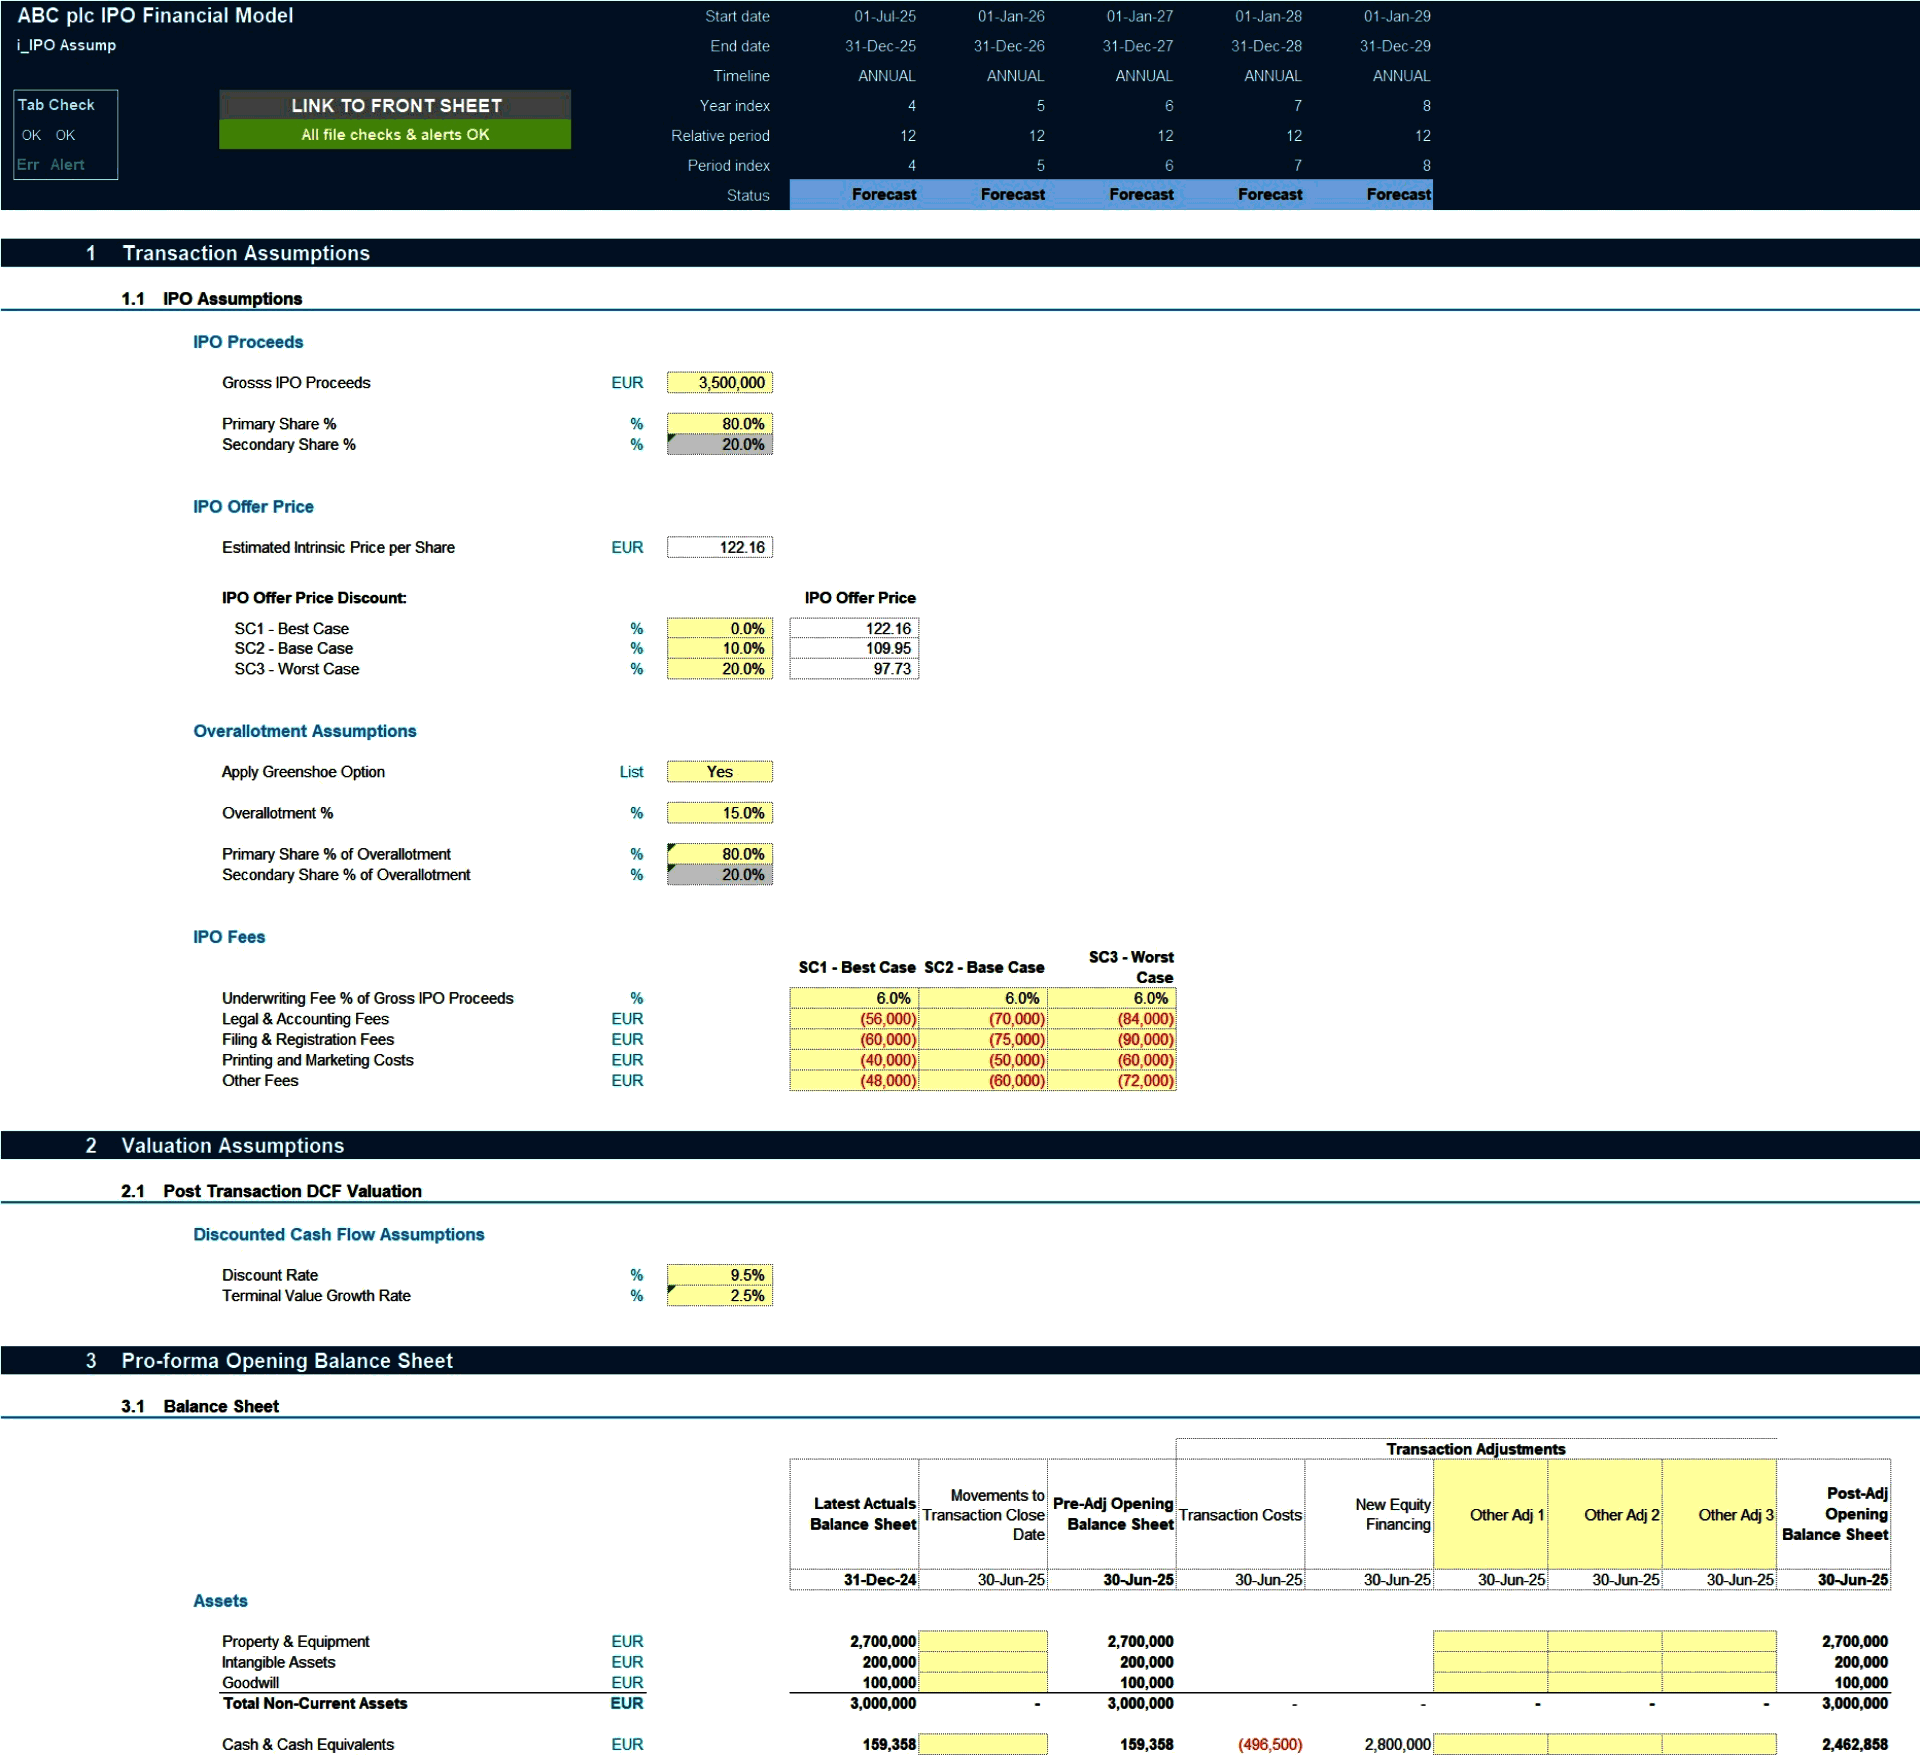
Task: Click the Transaction Costs column header
Action: pos(1240,1515)
